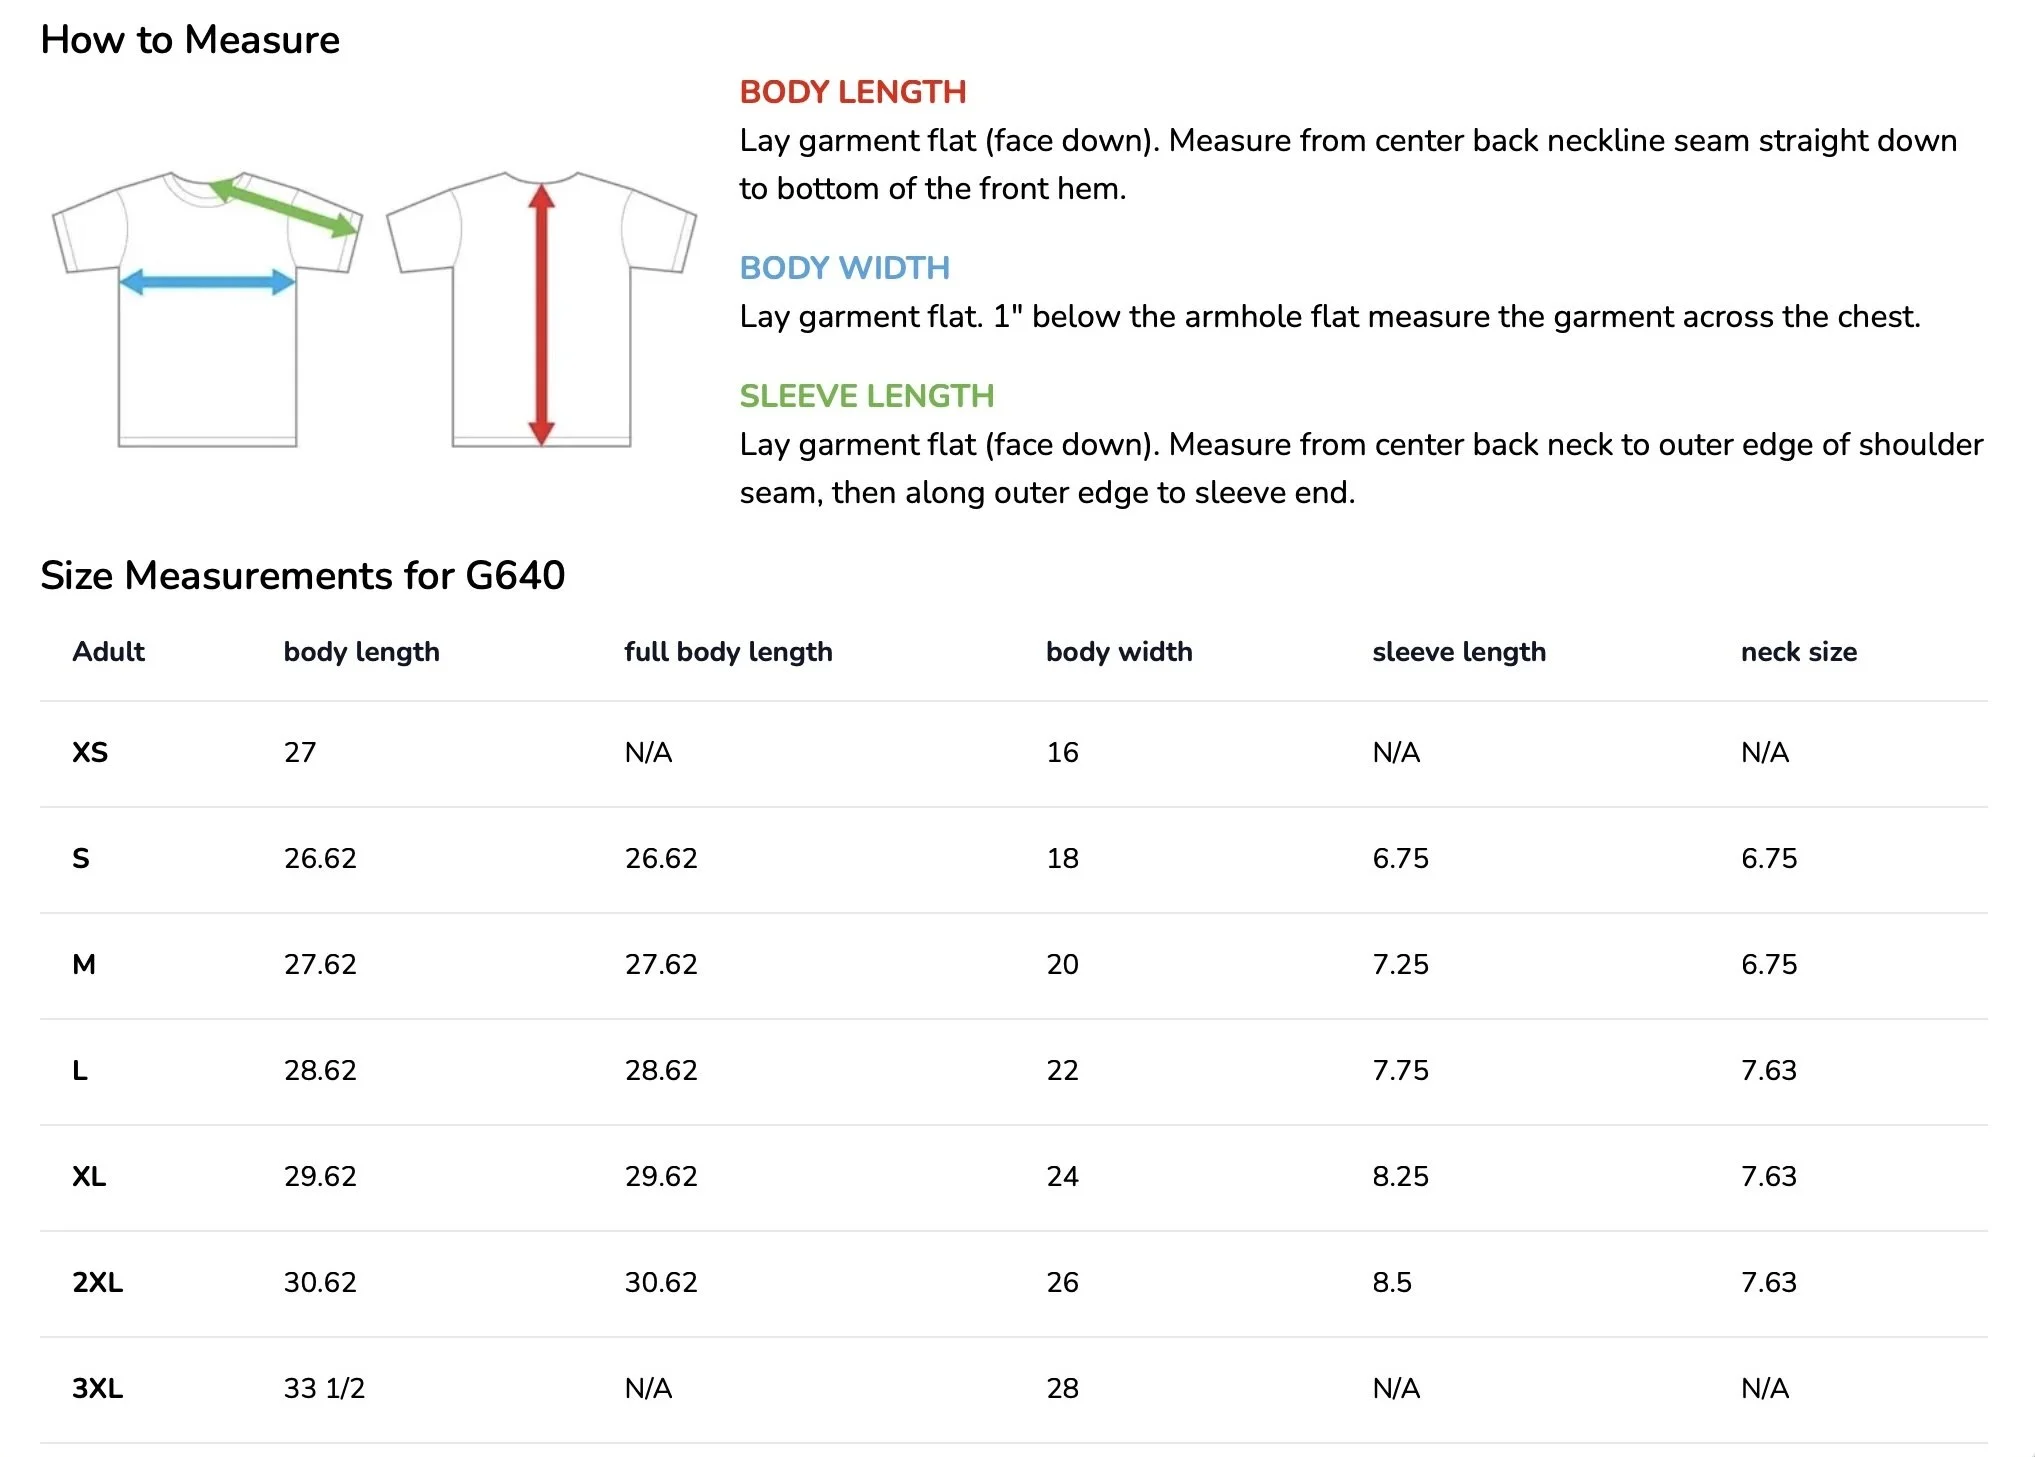Click the red body length arrow

tap(541, 314)
